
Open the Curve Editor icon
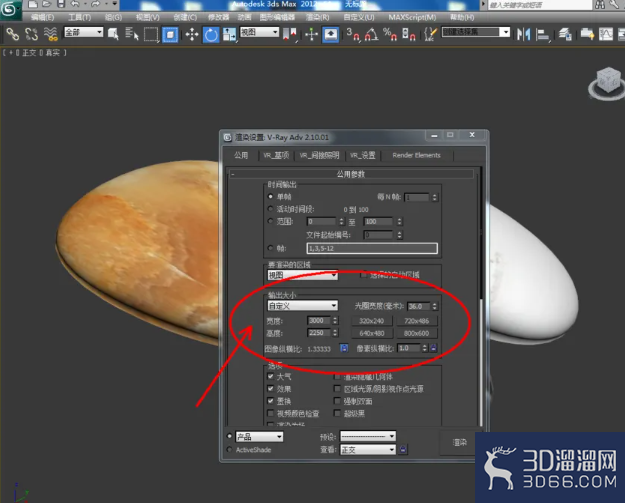pos(605,34)
